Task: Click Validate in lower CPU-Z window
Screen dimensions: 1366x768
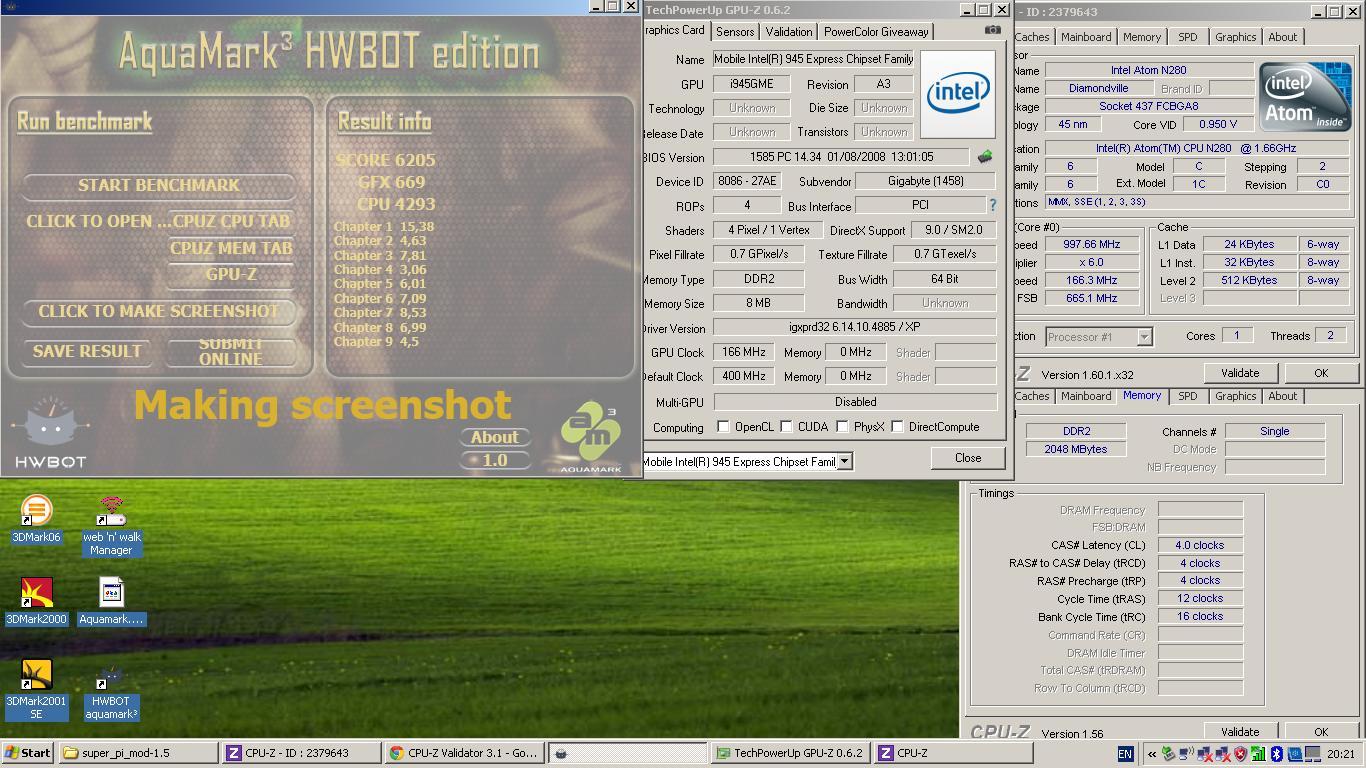Action: 1240,732
